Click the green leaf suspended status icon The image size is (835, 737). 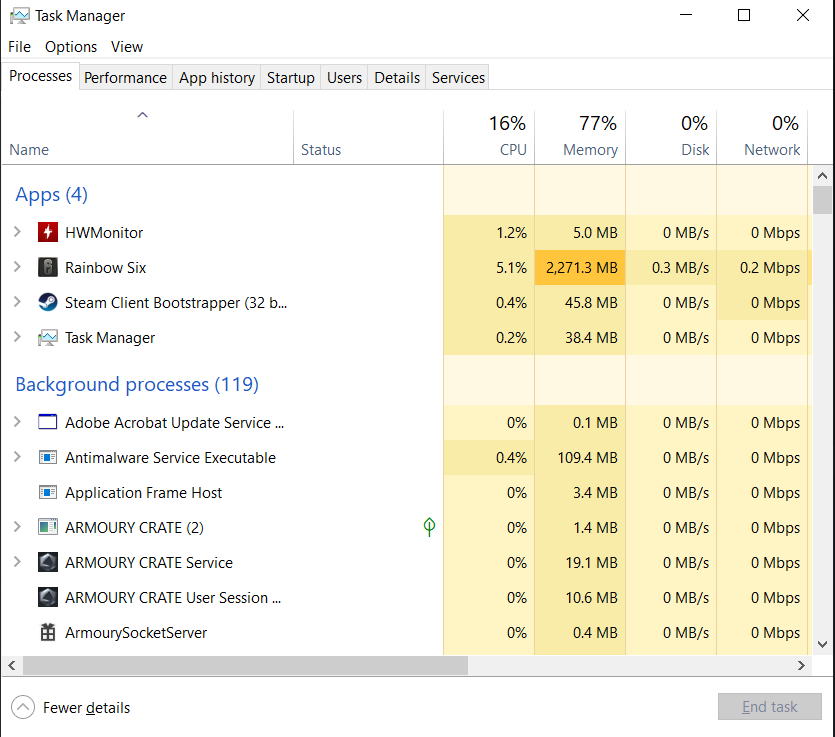click(x=429, y=527)
